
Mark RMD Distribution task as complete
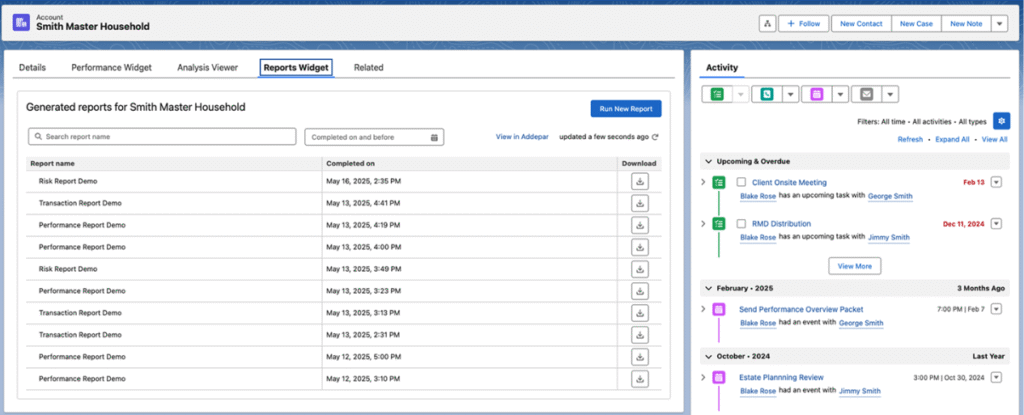click(741, 223)
